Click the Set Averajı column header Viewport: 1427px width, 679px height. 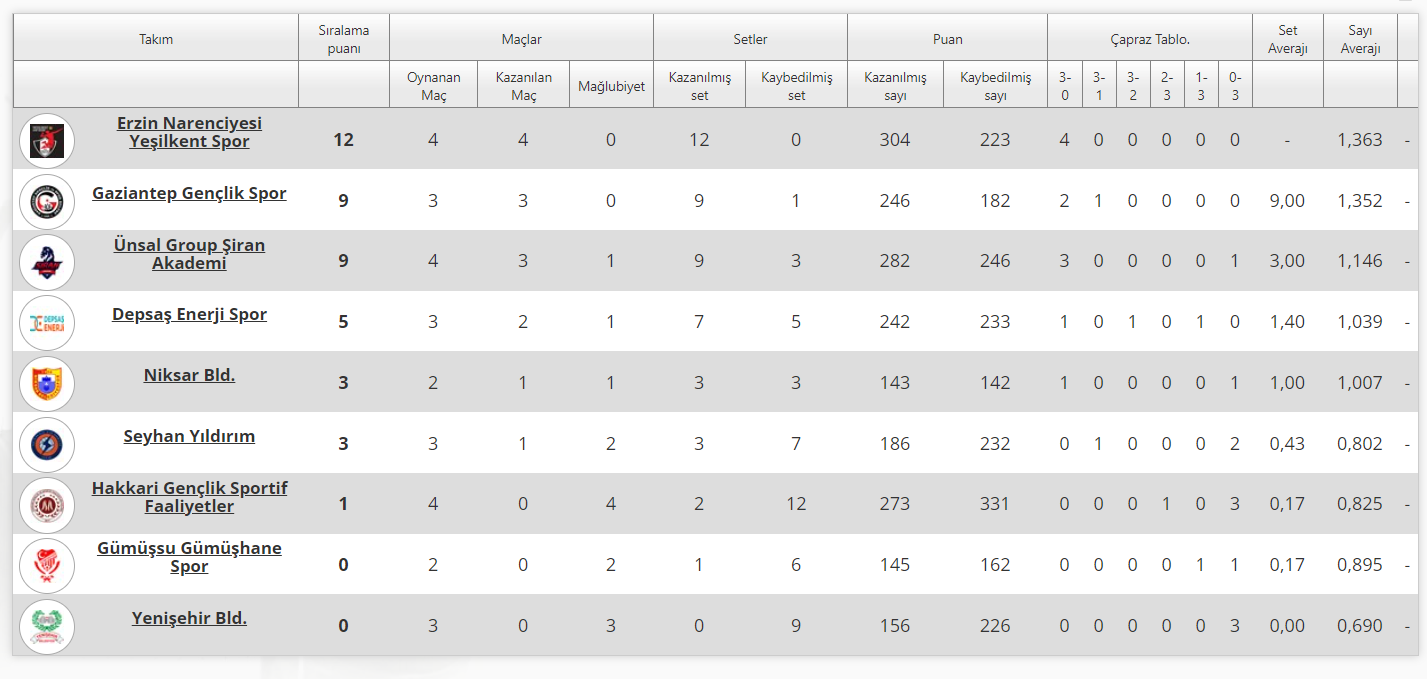click(x=1287, y=39)
